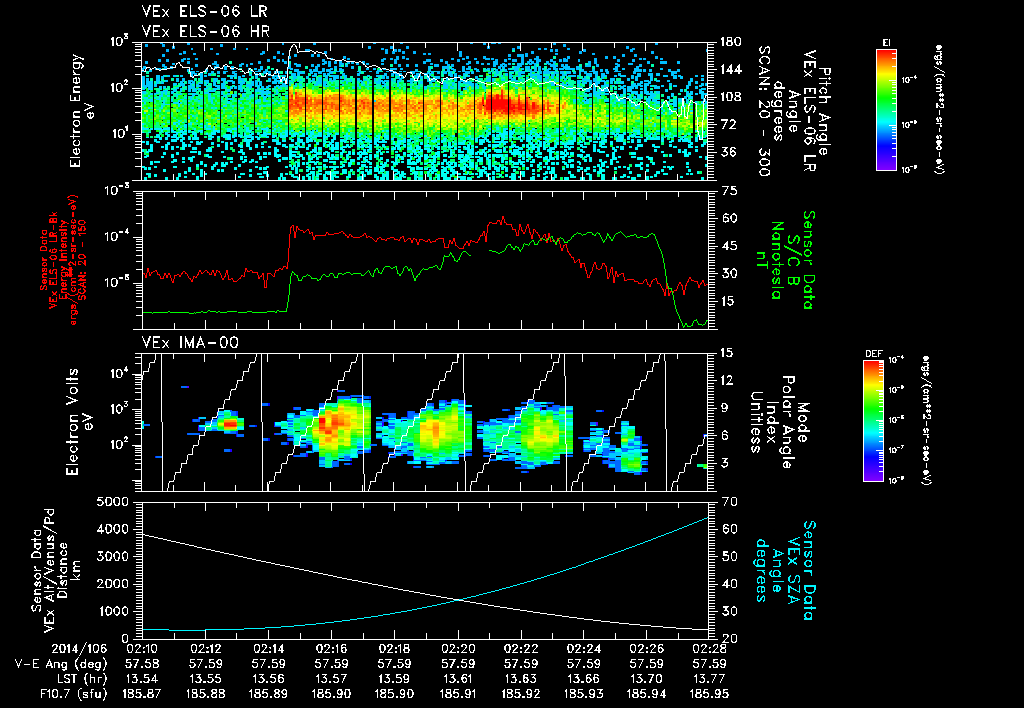
Task: Click the 02:24 time tick label
Action: 584,650
